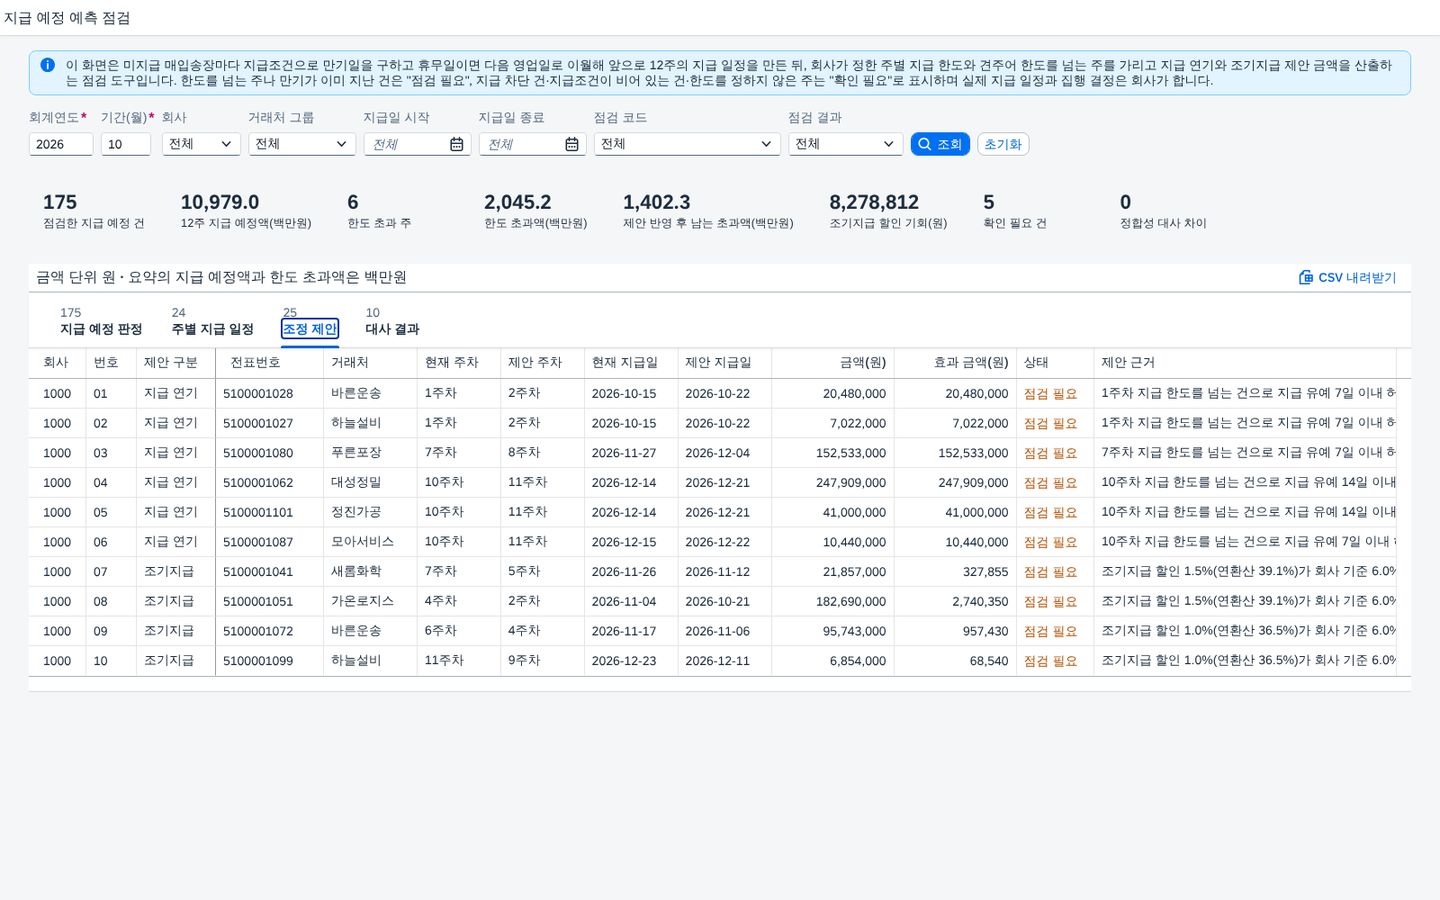
Task: Click vendor name 대성정밀
Action: [x=356, y=482]
